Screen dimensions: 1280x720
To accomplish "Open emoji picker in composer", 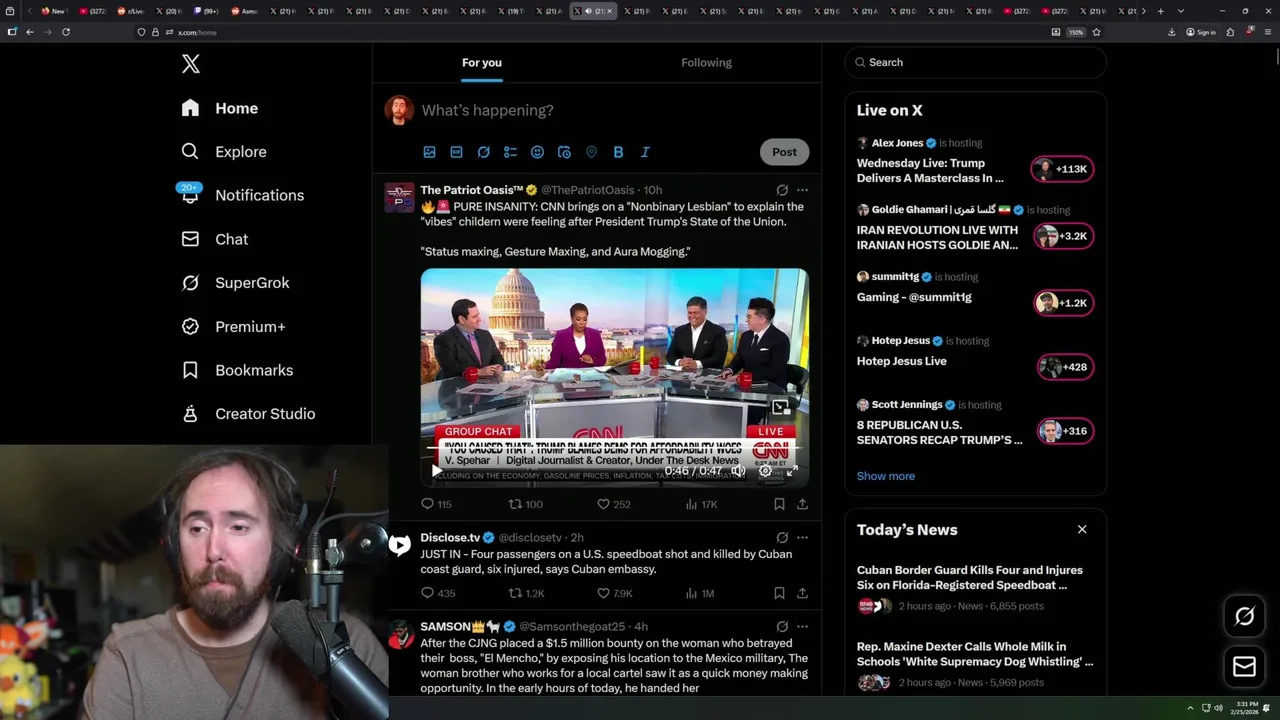I will (537, 152).
